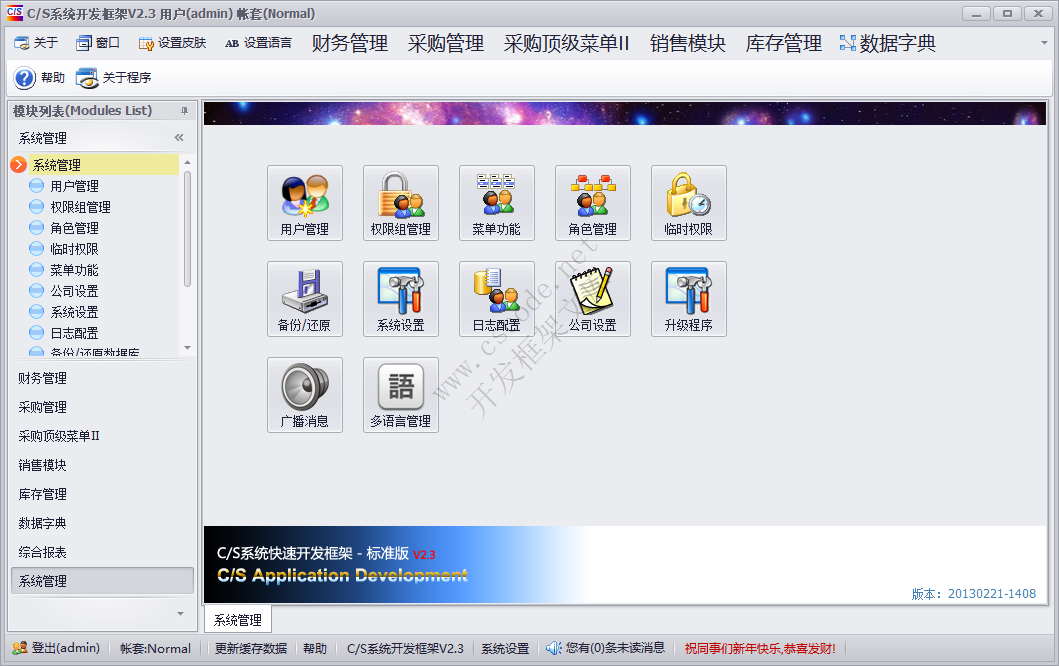Screen dimensions: 1059x666
Task: Click the red new-year greeting status text
Action: [x=760, y=648]
